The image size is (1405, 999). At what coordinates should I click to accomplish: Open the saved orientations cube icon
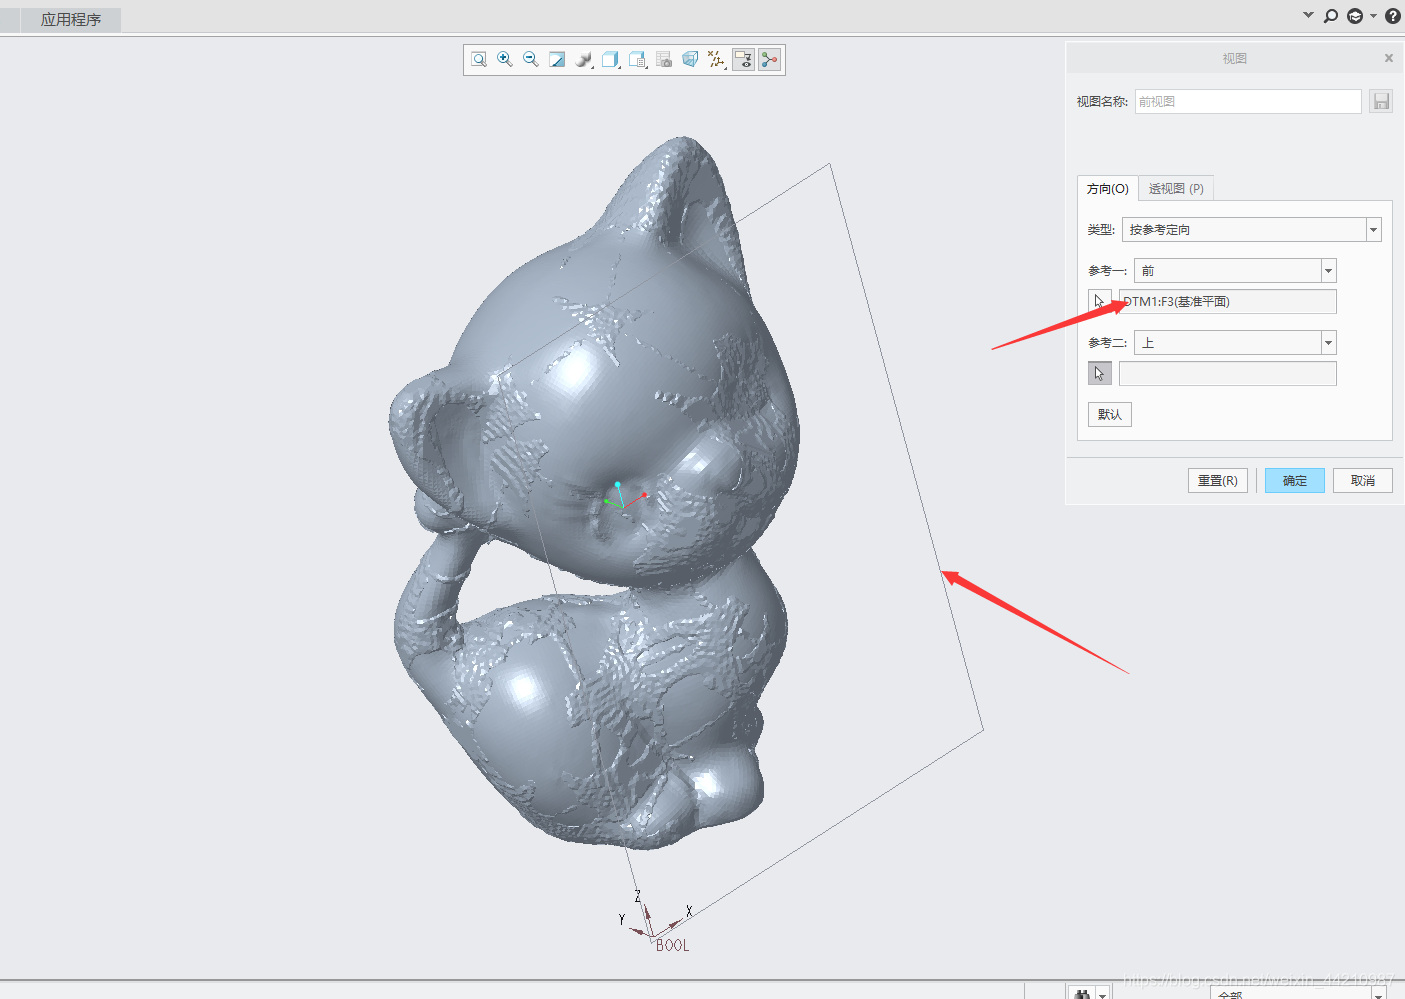[611, 60]
